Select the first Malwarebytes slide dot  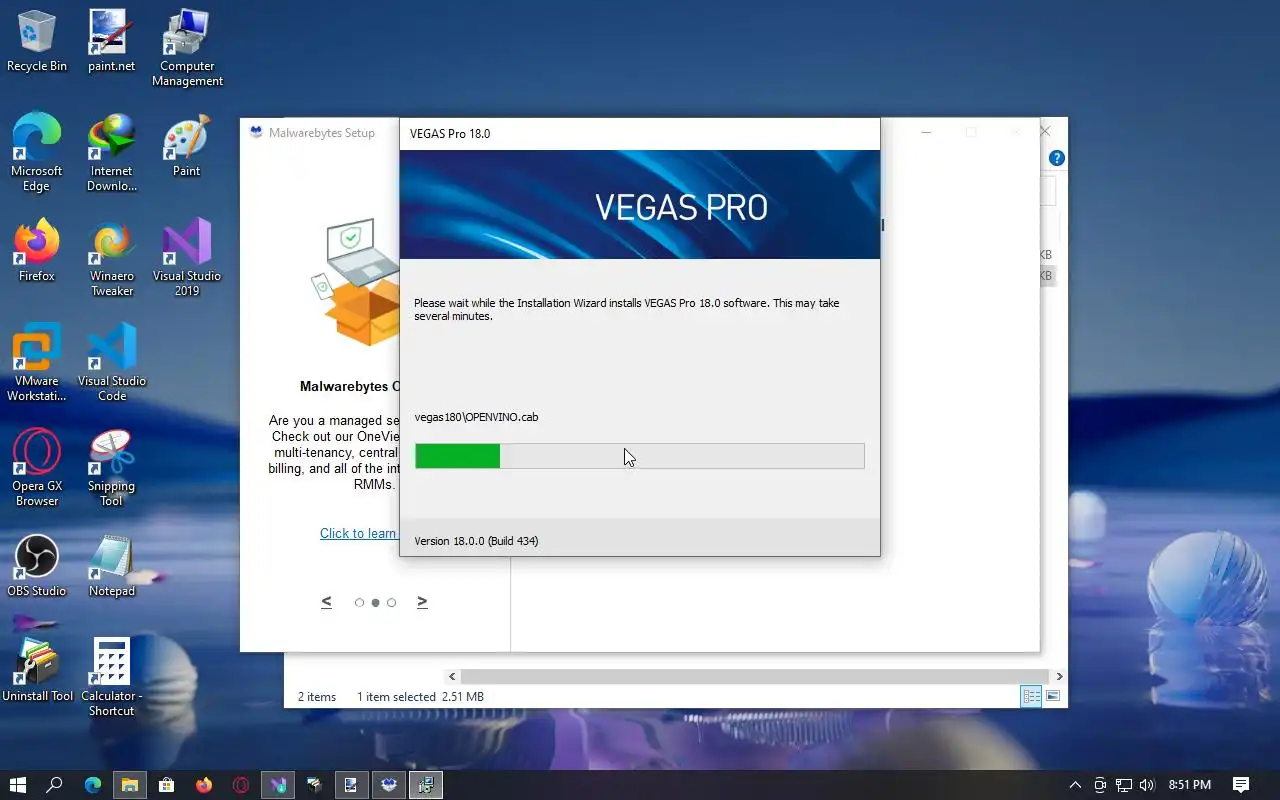pos(359,603)
